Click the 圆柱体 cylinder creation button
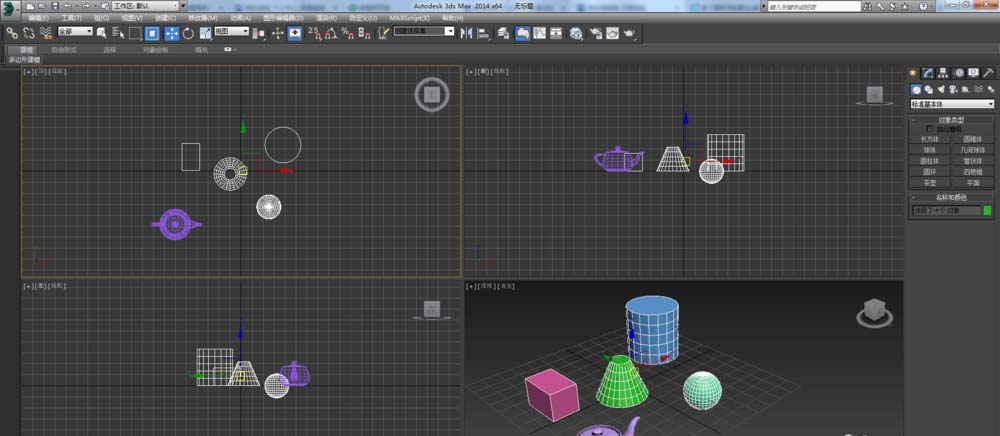Viewport: 1000px width, 436px height. 930,160
